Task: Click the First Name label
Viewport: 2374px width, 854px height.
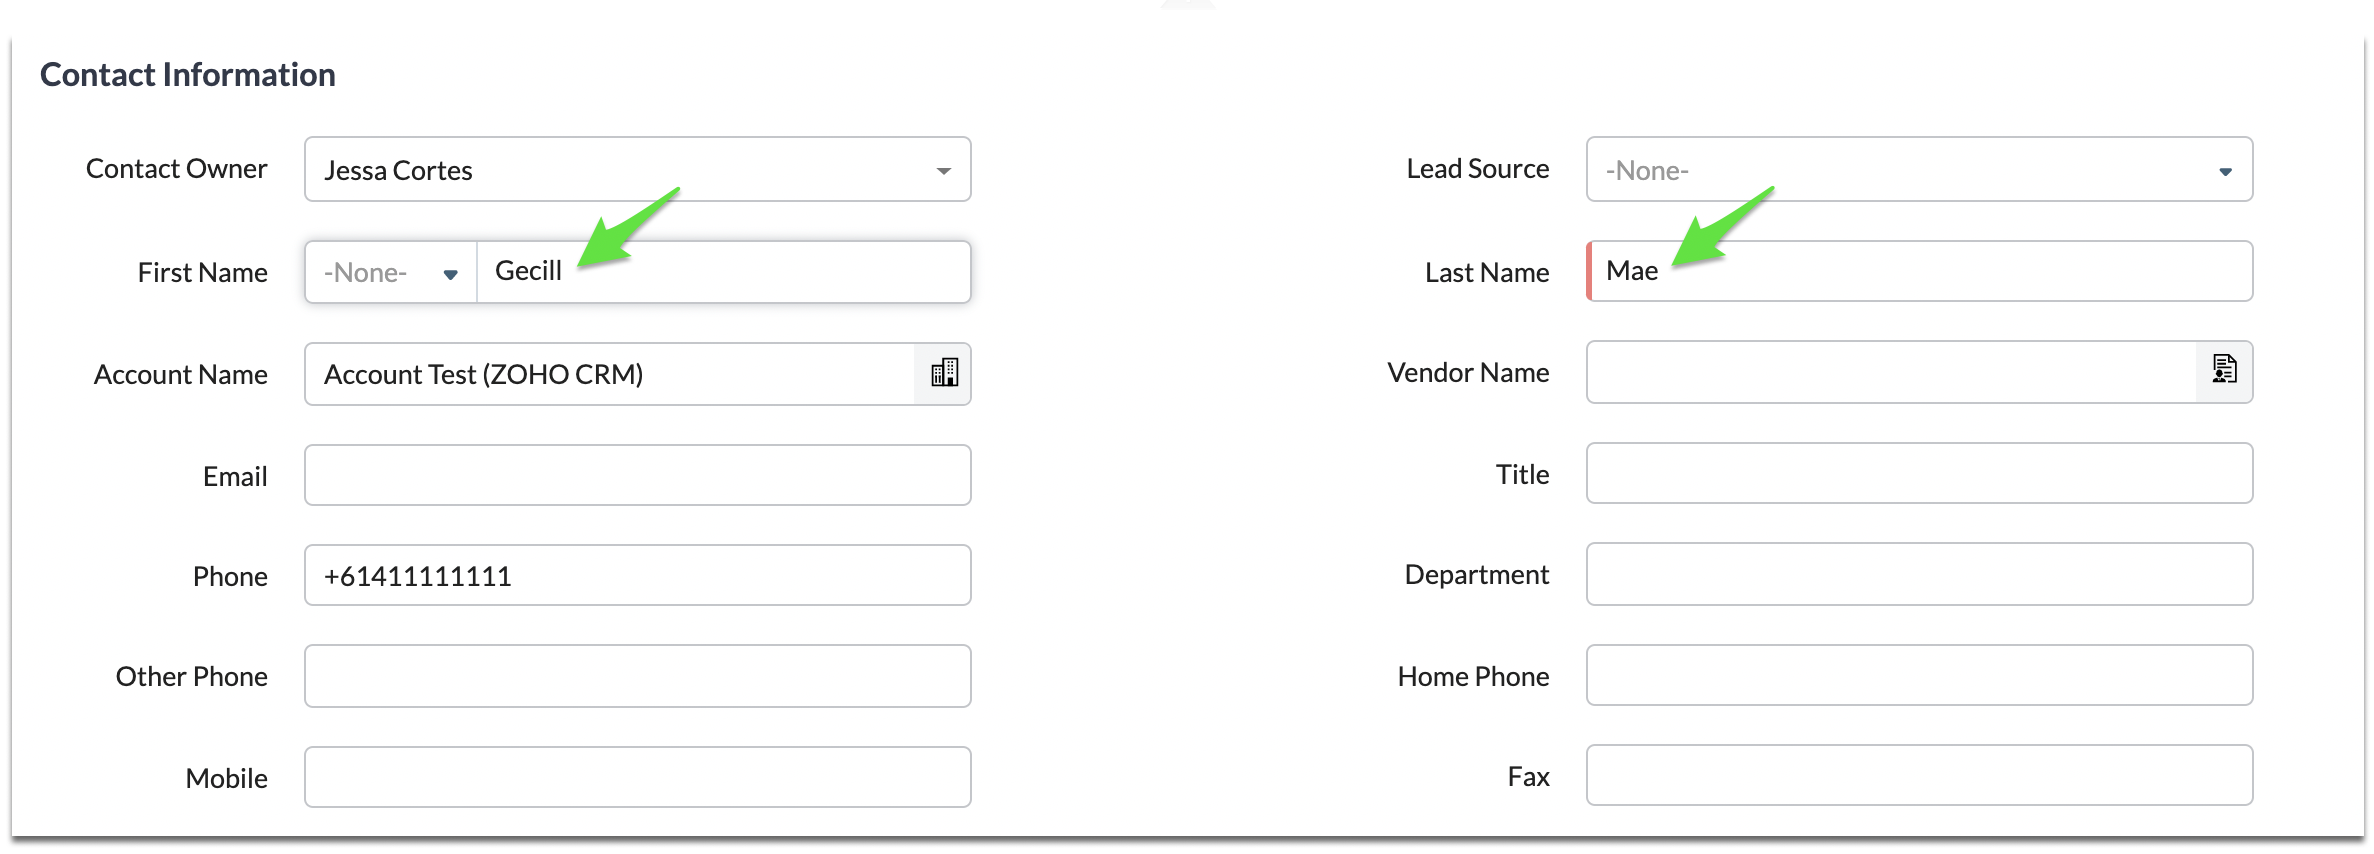Action: click(203, 273)
